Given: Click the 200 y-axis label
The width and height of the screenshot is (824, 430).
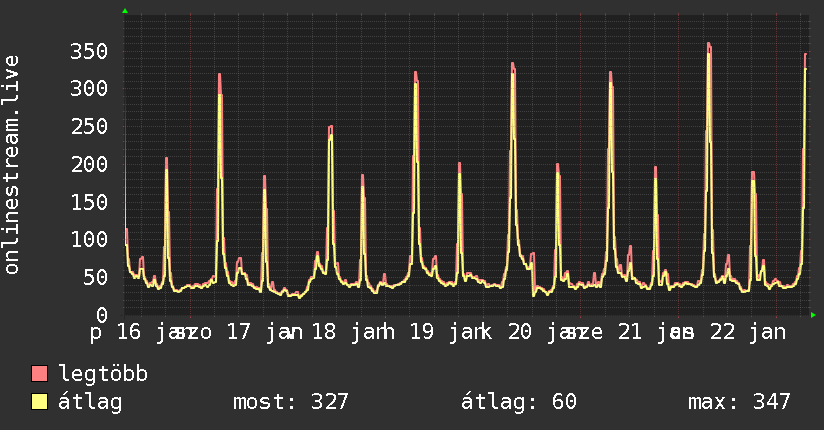Looking at the screenshot, I should tap(89, 164).
